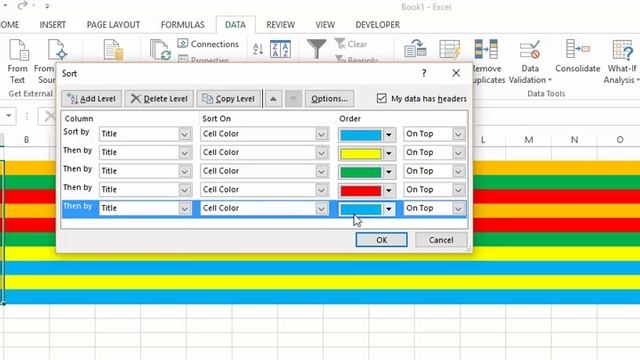Viewport: 640px width, 360px height.
Task: Confirm sort with OK button
Action: click(381, 240)
